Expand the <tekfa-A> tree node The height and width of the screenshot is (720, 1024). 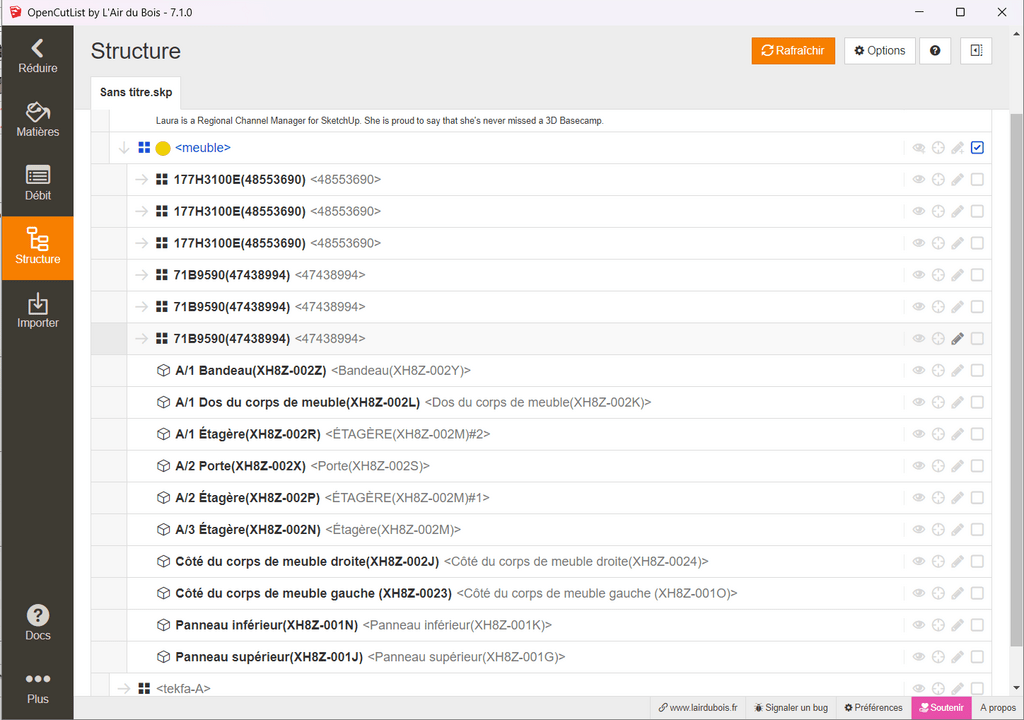pos(124,688)
